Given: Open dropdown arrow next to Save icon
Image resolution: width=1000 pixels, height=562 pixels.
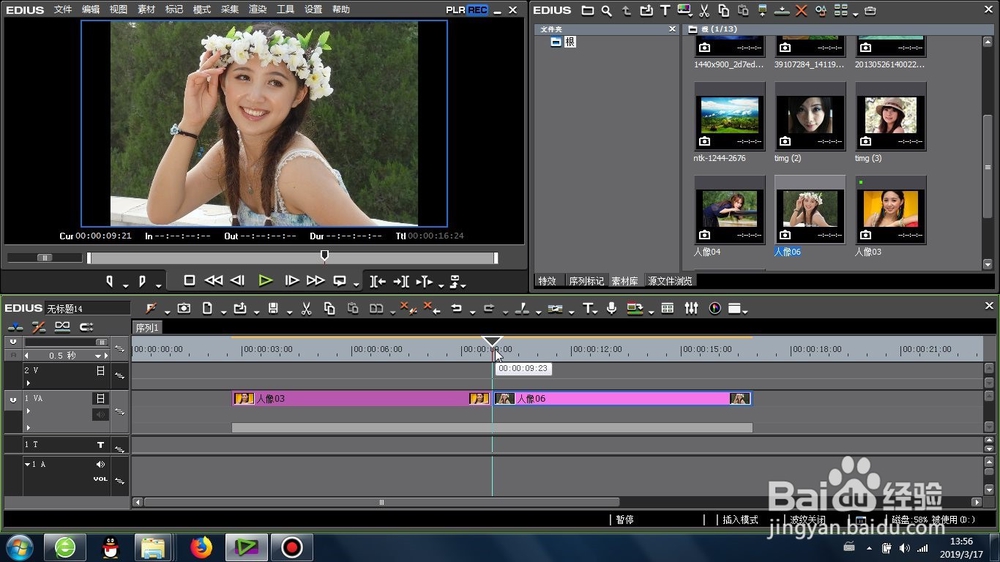Looking at the screenshot, I should pos(289,311).
